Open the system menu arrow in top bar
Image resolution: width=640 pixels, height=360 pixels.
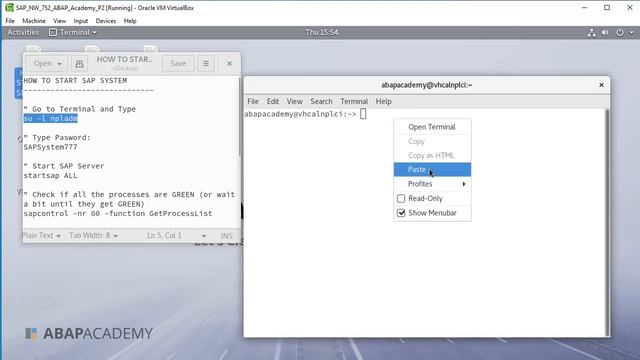(x=631, y=33)
